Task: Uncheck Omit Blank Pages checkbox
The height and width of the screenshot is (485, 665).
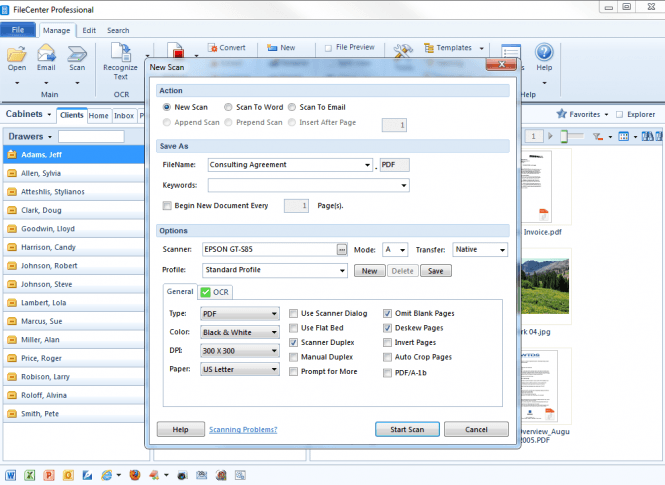Action: 387,313
